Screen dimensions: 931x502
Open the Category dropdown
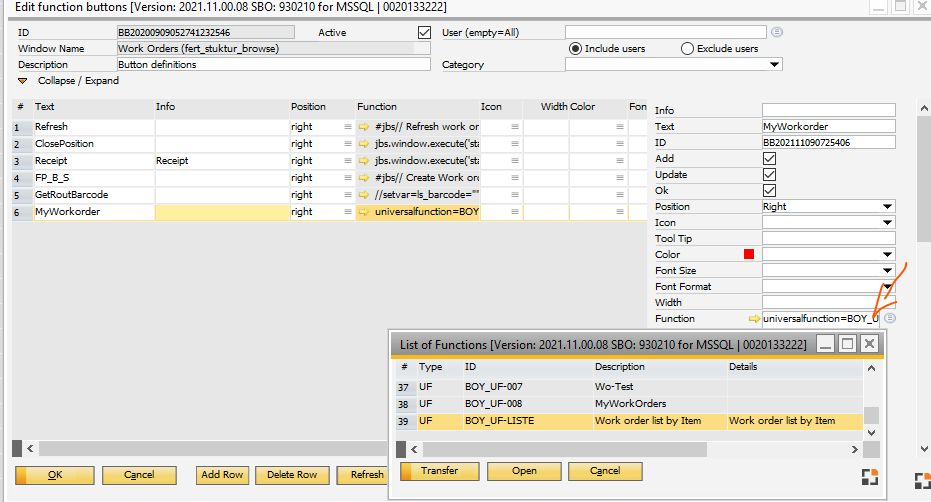[x=775, y=65]
